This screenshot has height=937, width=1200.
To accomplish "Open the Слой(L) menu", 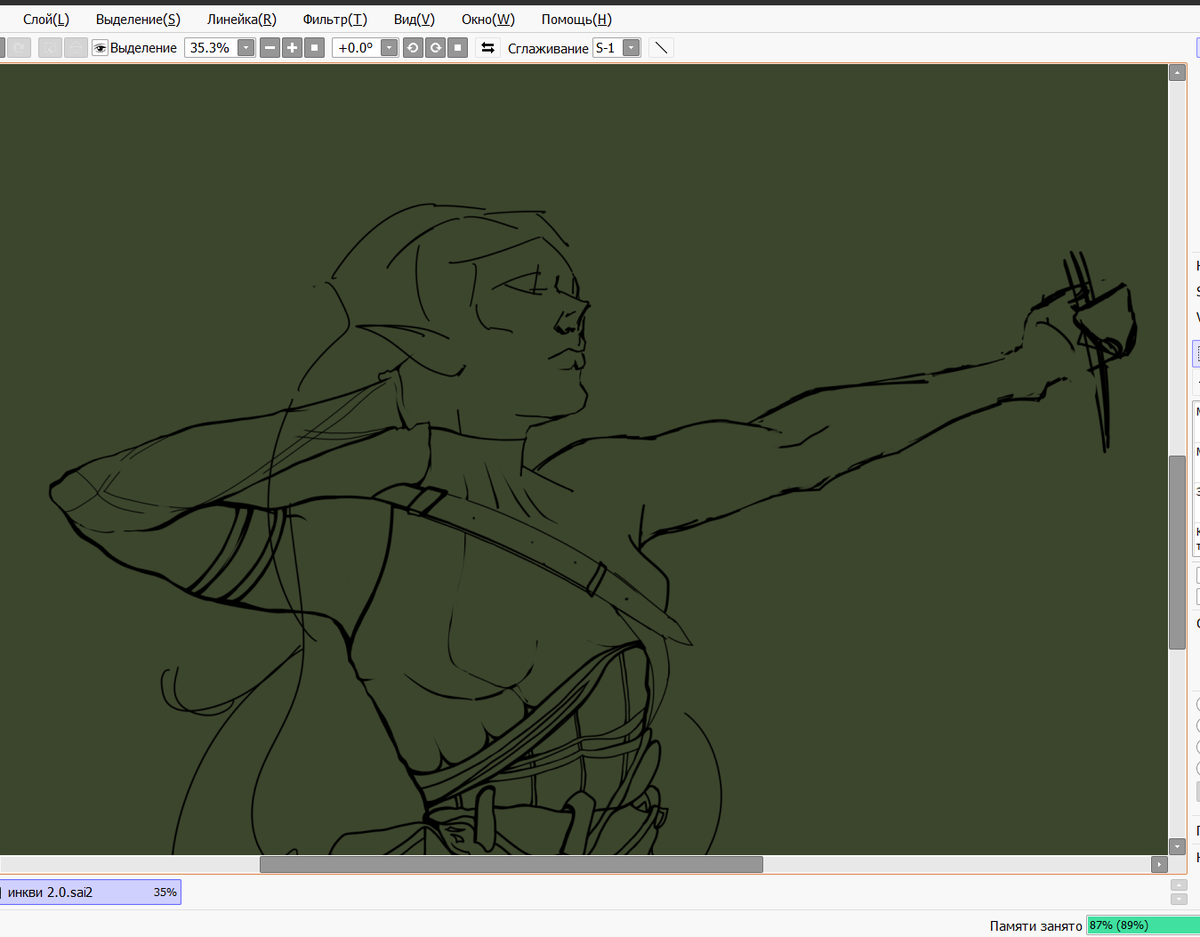I will tap(46, 19).
